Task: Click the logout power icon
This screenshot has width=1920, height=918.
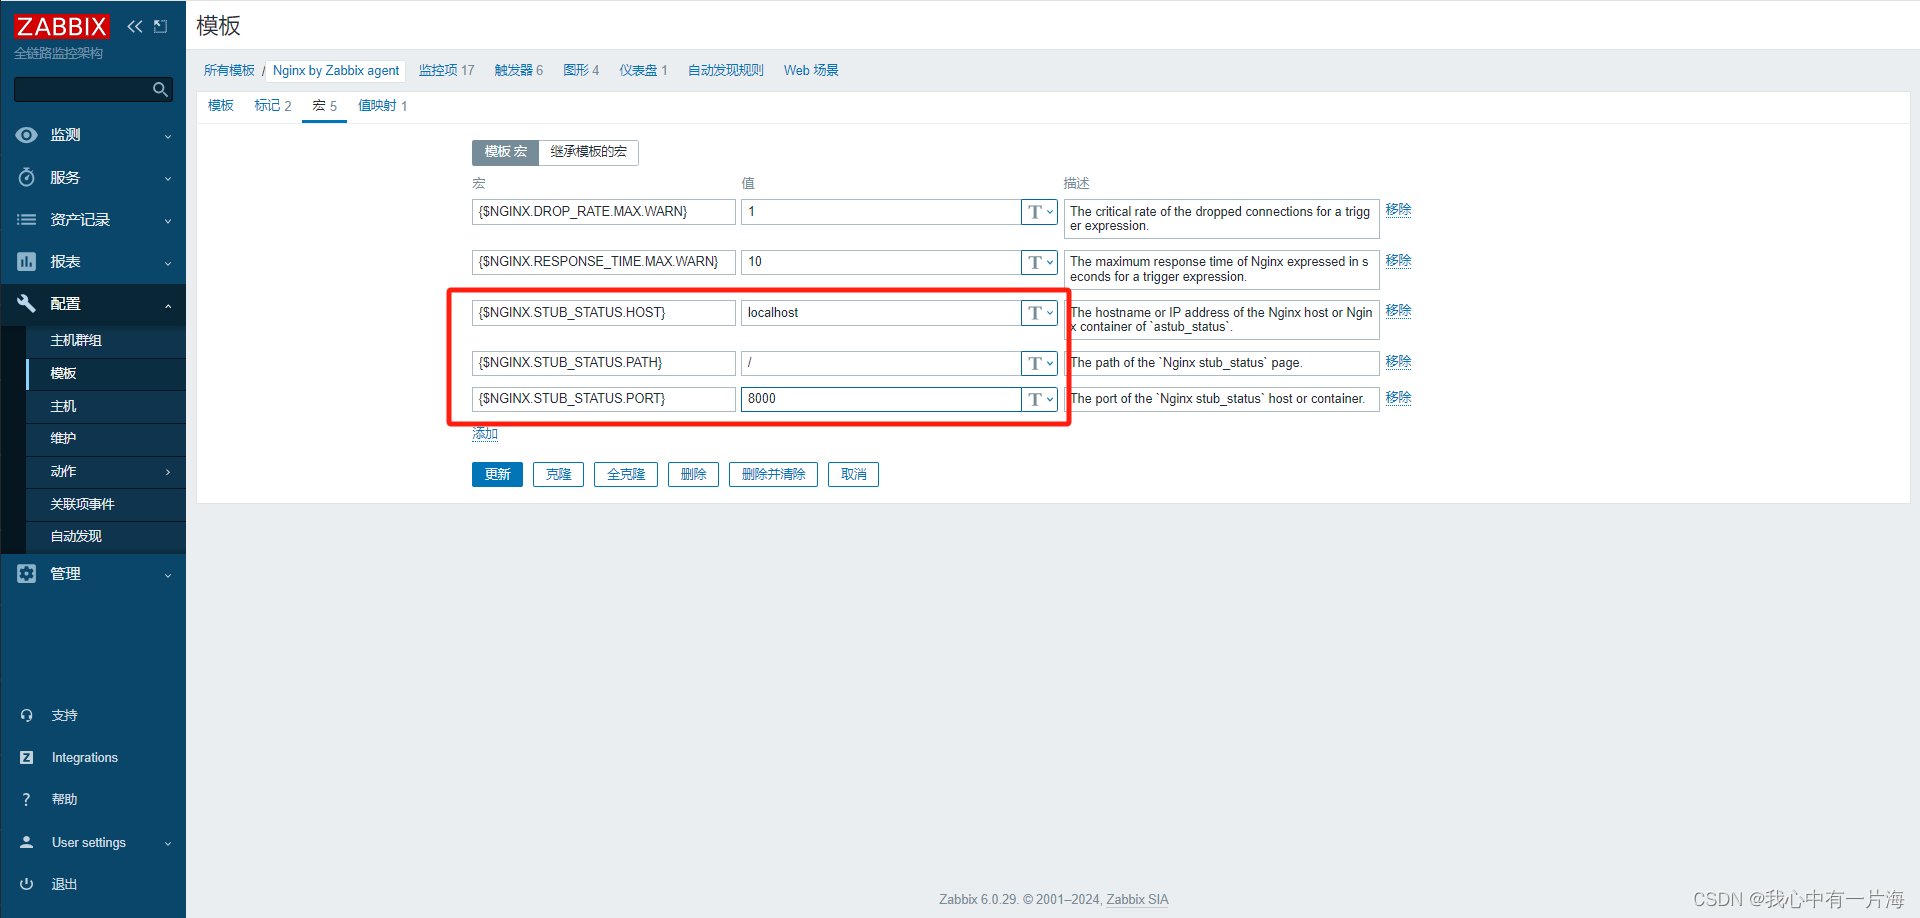Action: coord(27,884)
